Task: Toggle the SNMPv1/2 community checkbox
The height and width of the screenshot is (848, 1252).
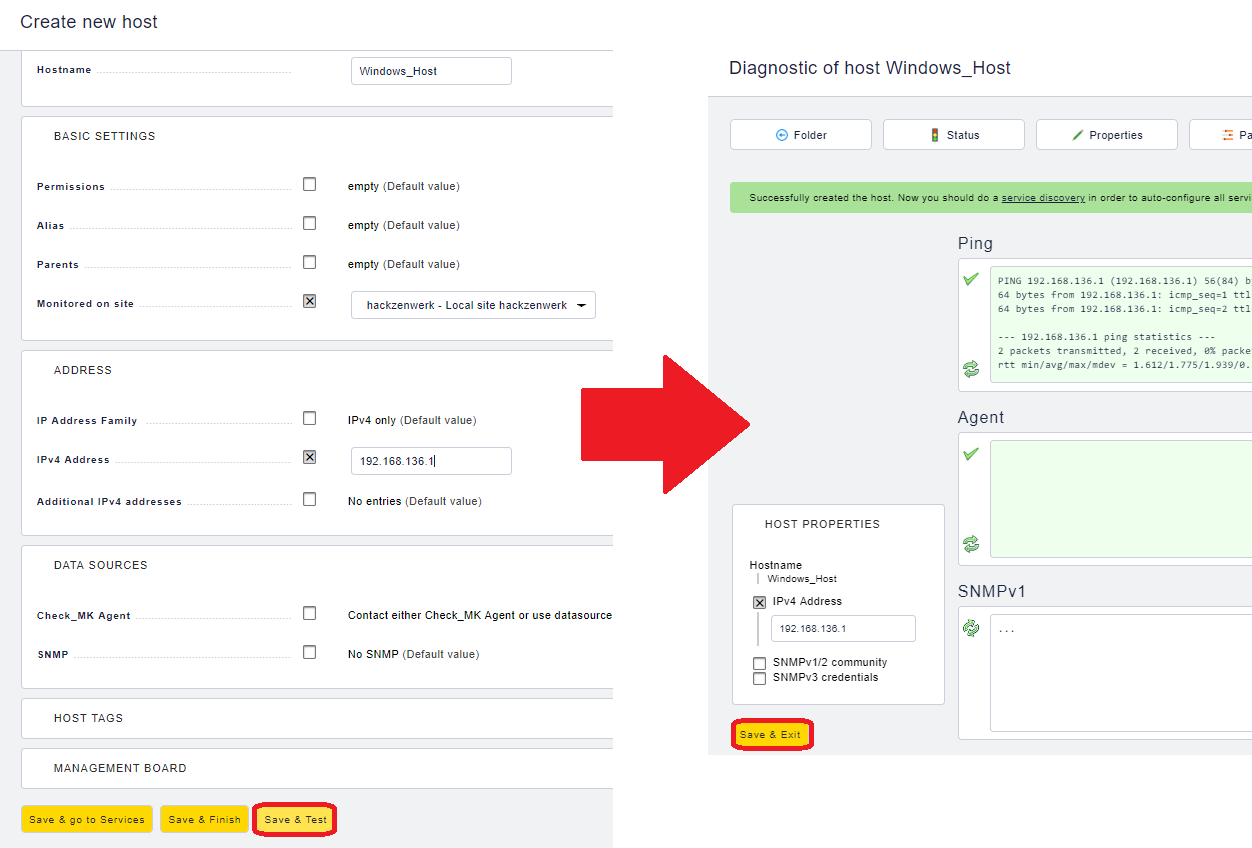Action: [x=760, y=663]
